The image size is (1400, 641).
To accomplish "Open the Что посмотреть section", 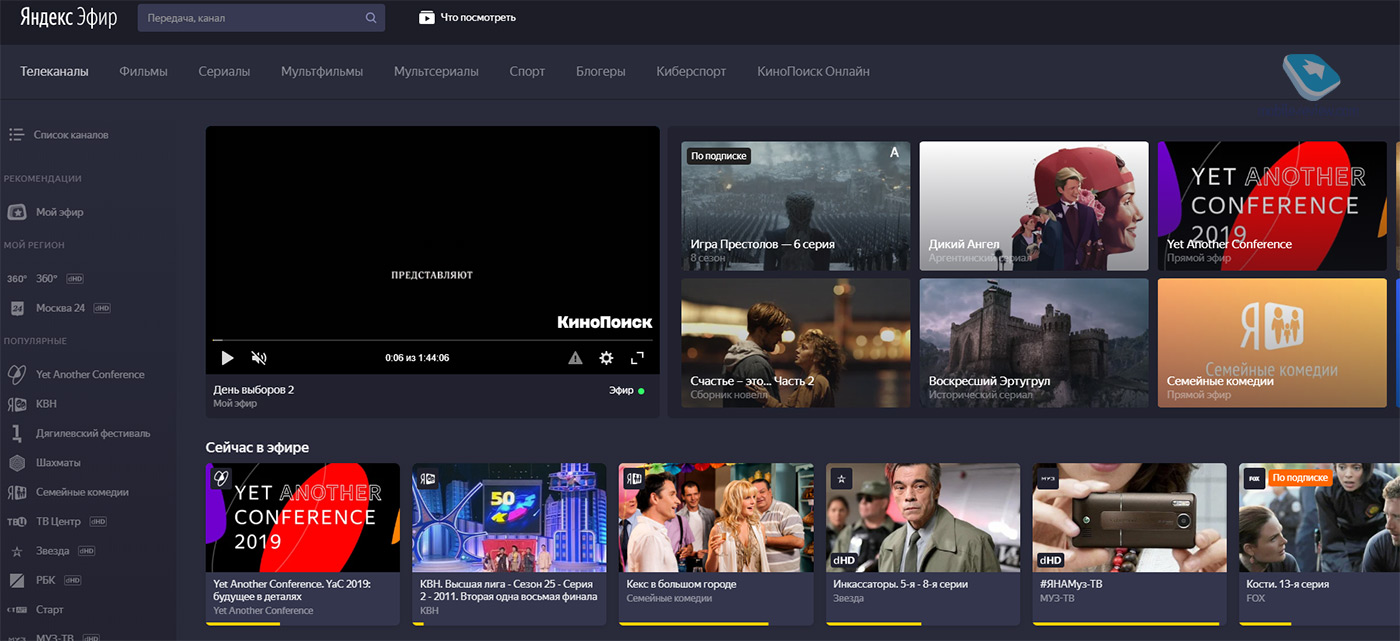I will [x=467, y=18].
